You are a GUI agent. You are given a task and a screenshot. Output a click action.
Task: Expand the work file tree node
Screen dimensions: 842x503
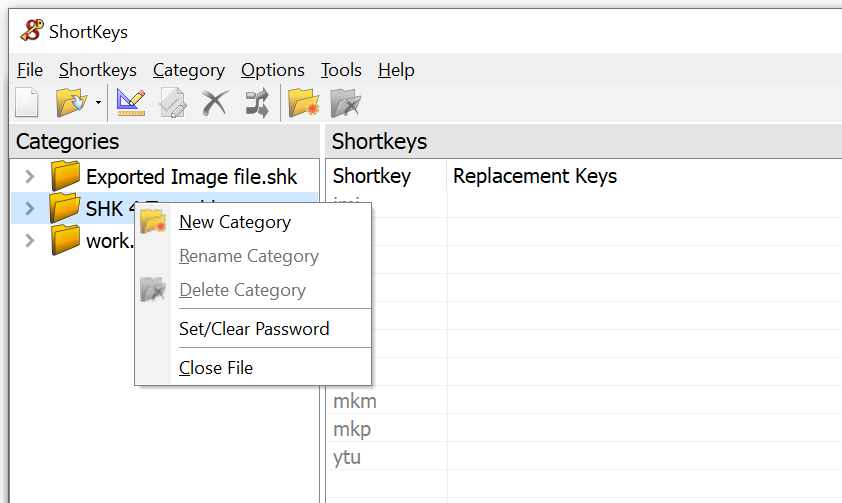tap(29, 240)
